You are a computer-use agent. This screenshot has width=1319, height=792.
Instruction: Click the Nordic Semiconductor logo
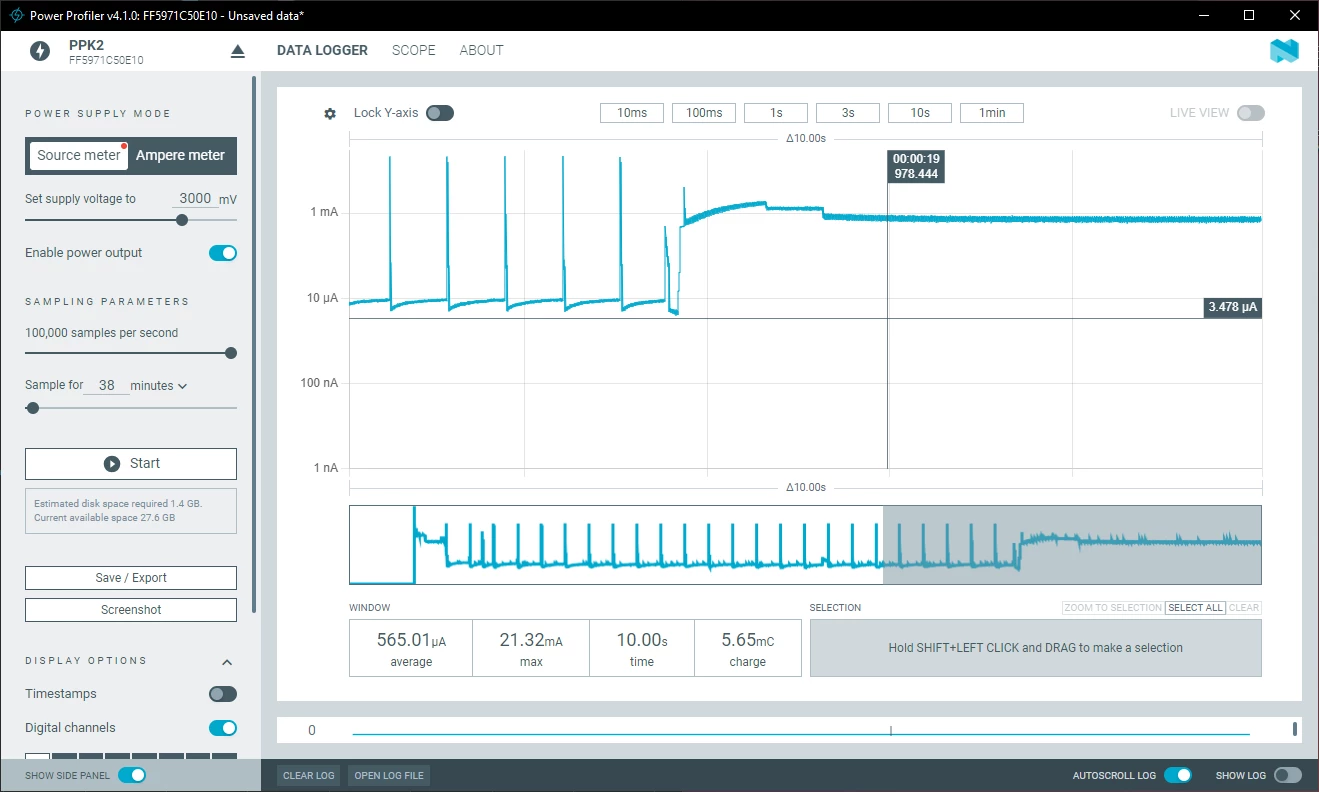tap(1284, 51)
